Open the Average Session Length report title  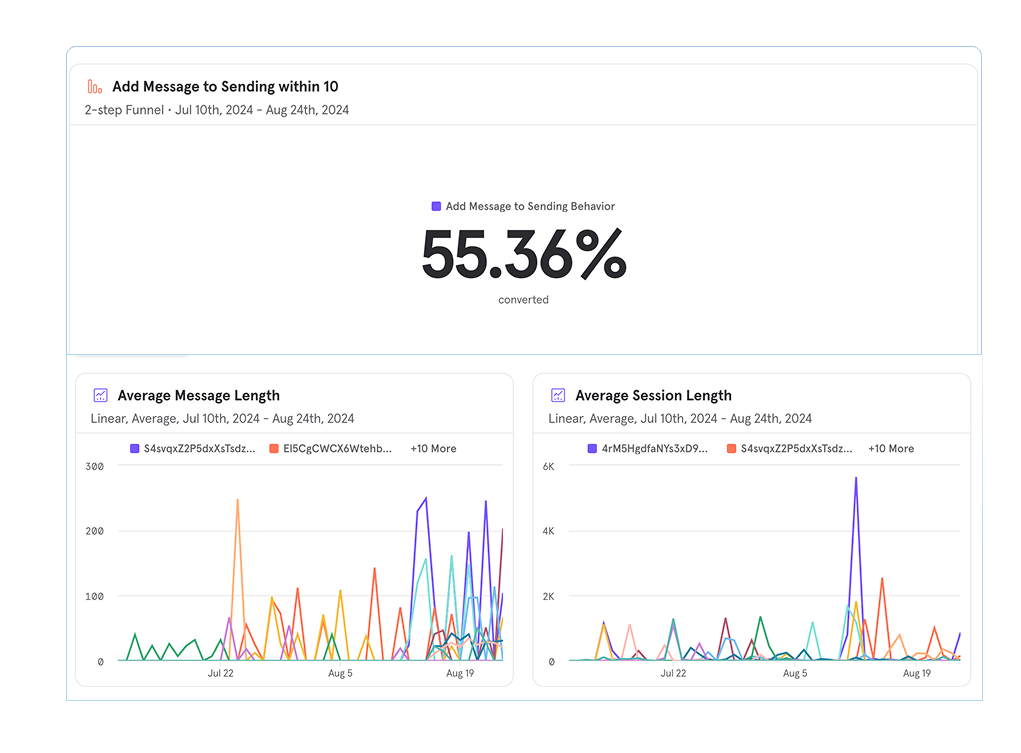pos(653,395)
